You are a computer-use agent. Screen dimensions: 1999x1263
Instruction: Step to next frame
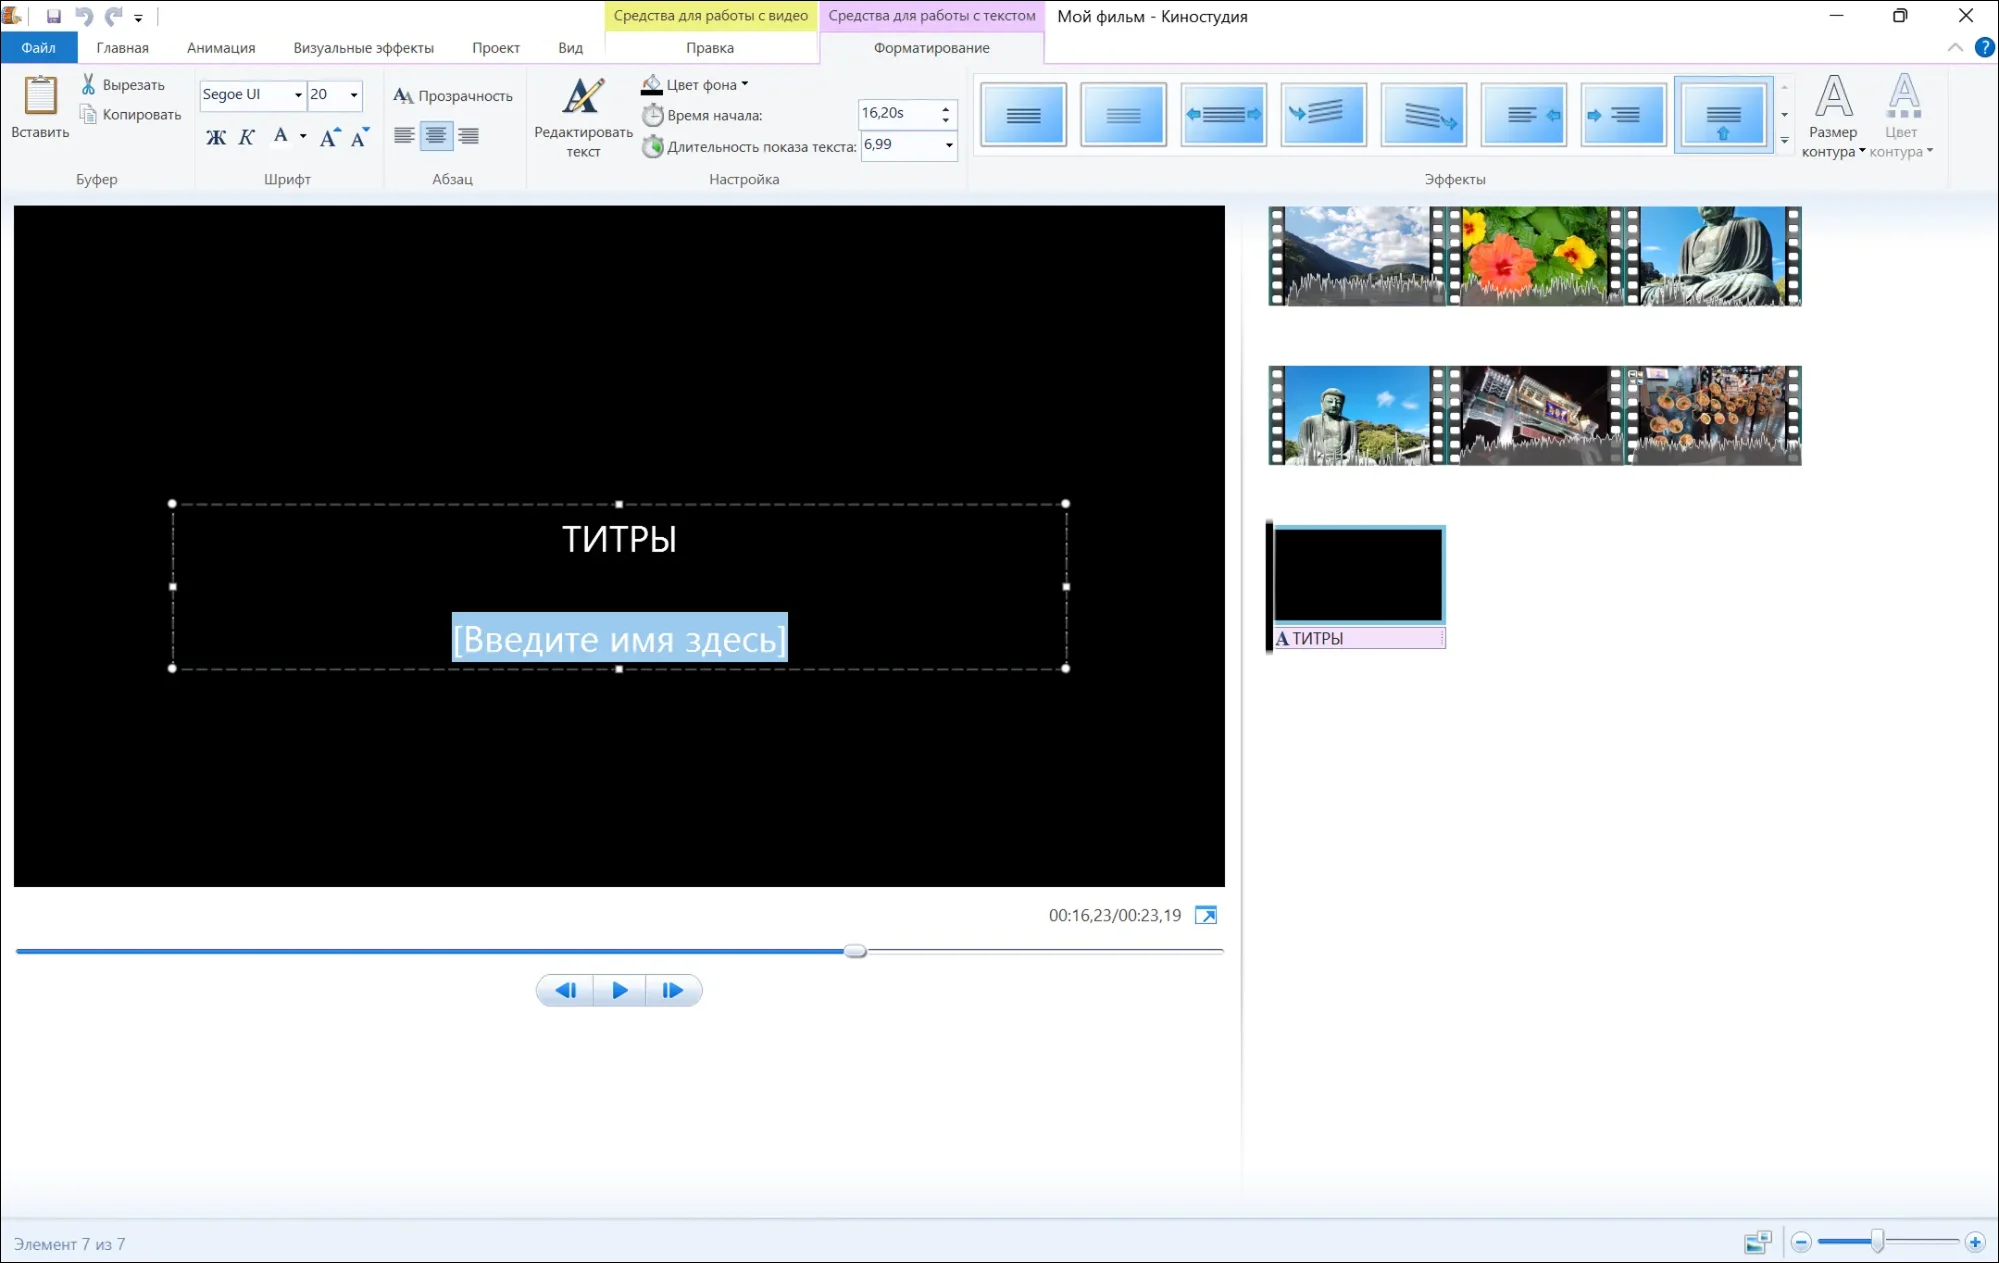[x=673, y=990]
